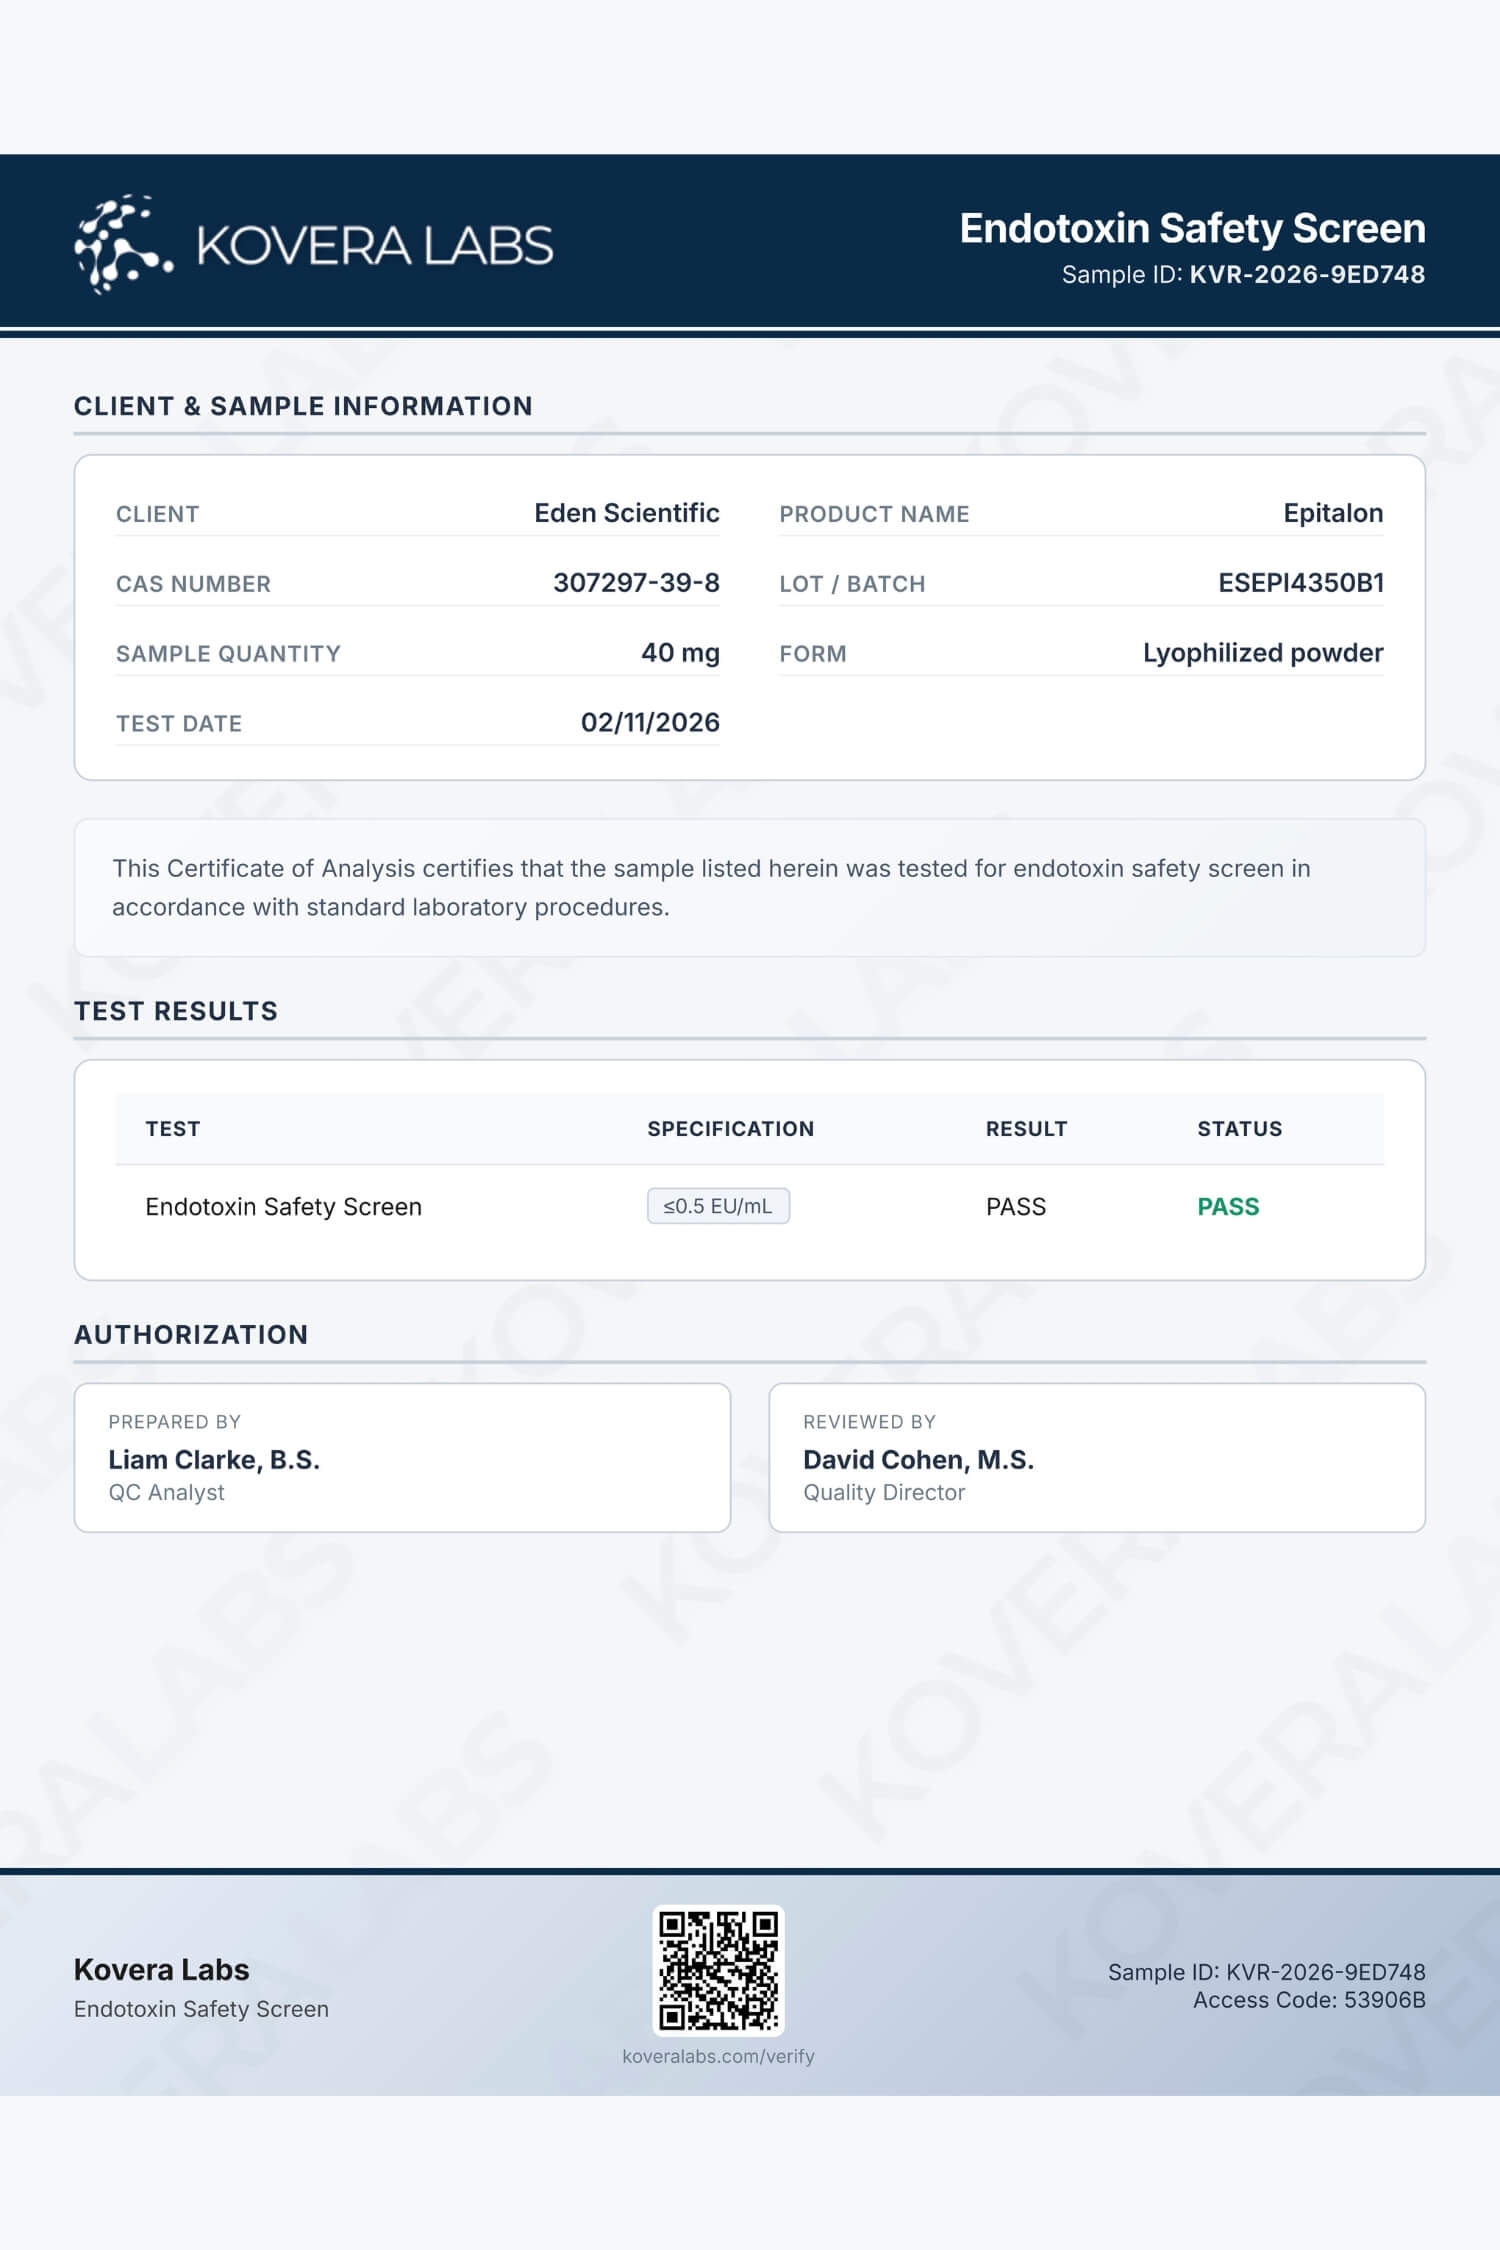Image resolution: width=1500 pixels, height=2250 pixels.
Task: Click the Access Code 53906B in footer
Action: tap(1308, 2000)
